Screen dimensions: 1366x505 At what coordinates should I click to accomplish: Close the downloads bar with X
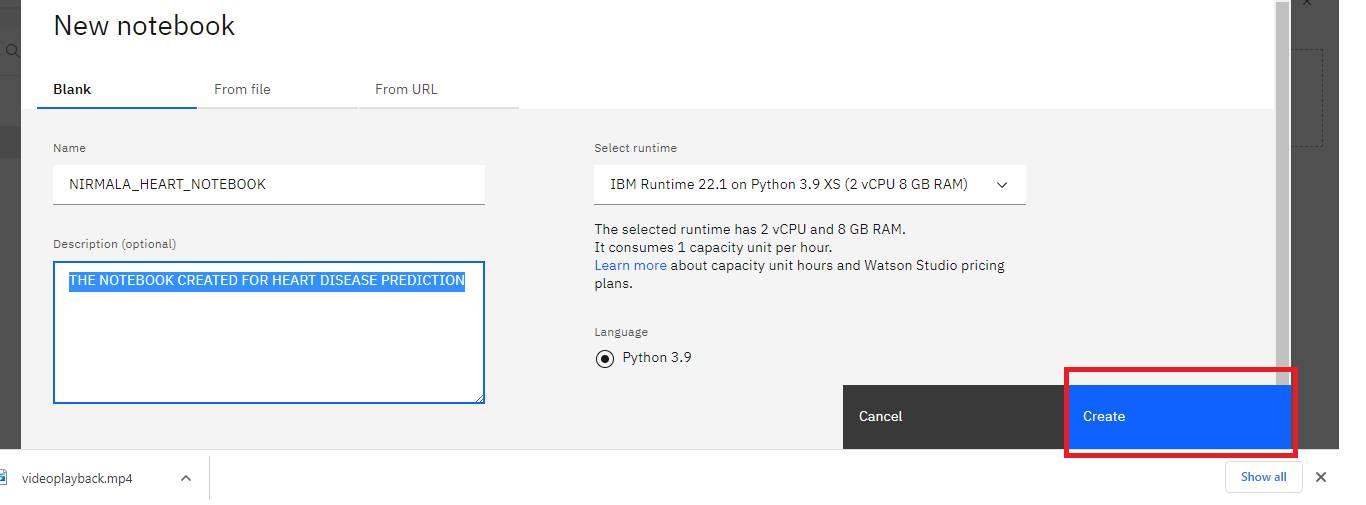pos(1321,477)
